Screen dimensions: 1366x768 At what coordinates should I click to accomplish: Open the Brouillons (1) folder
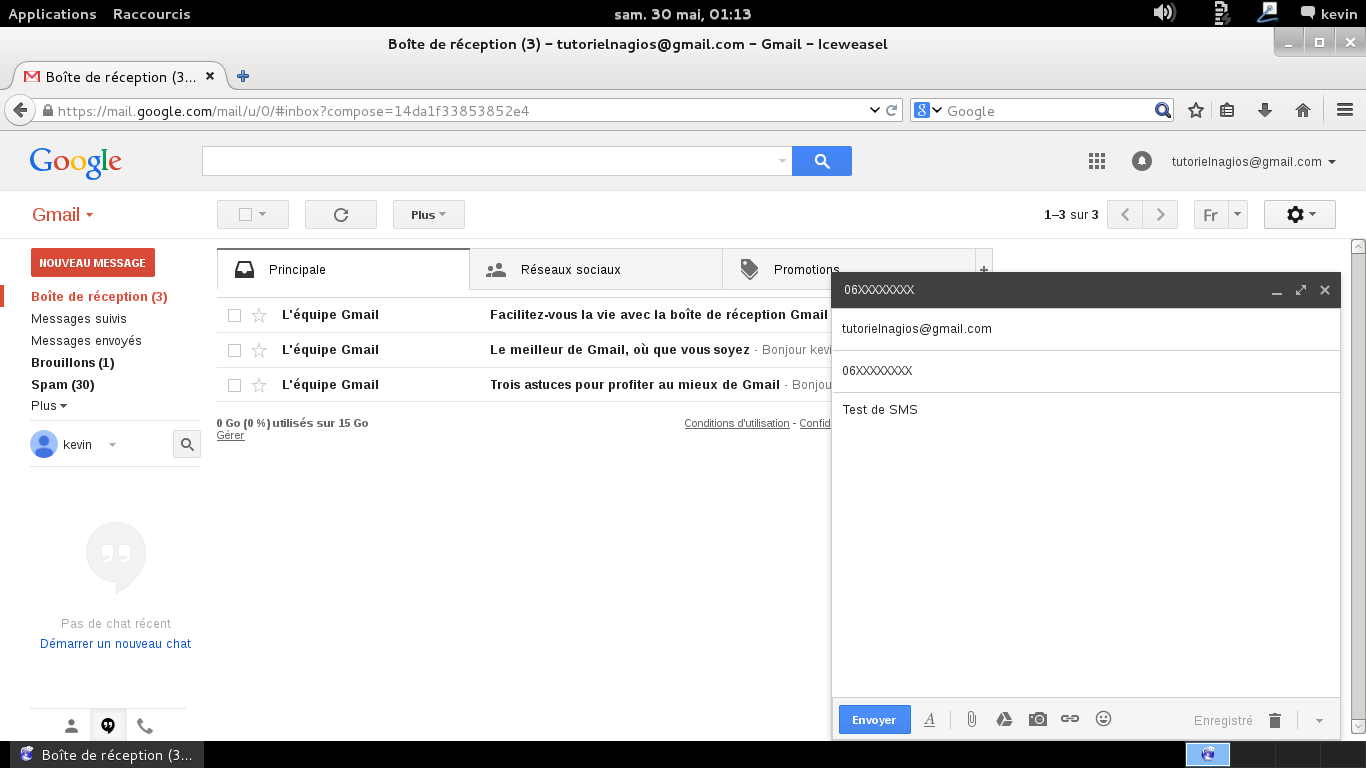[72, 363]
